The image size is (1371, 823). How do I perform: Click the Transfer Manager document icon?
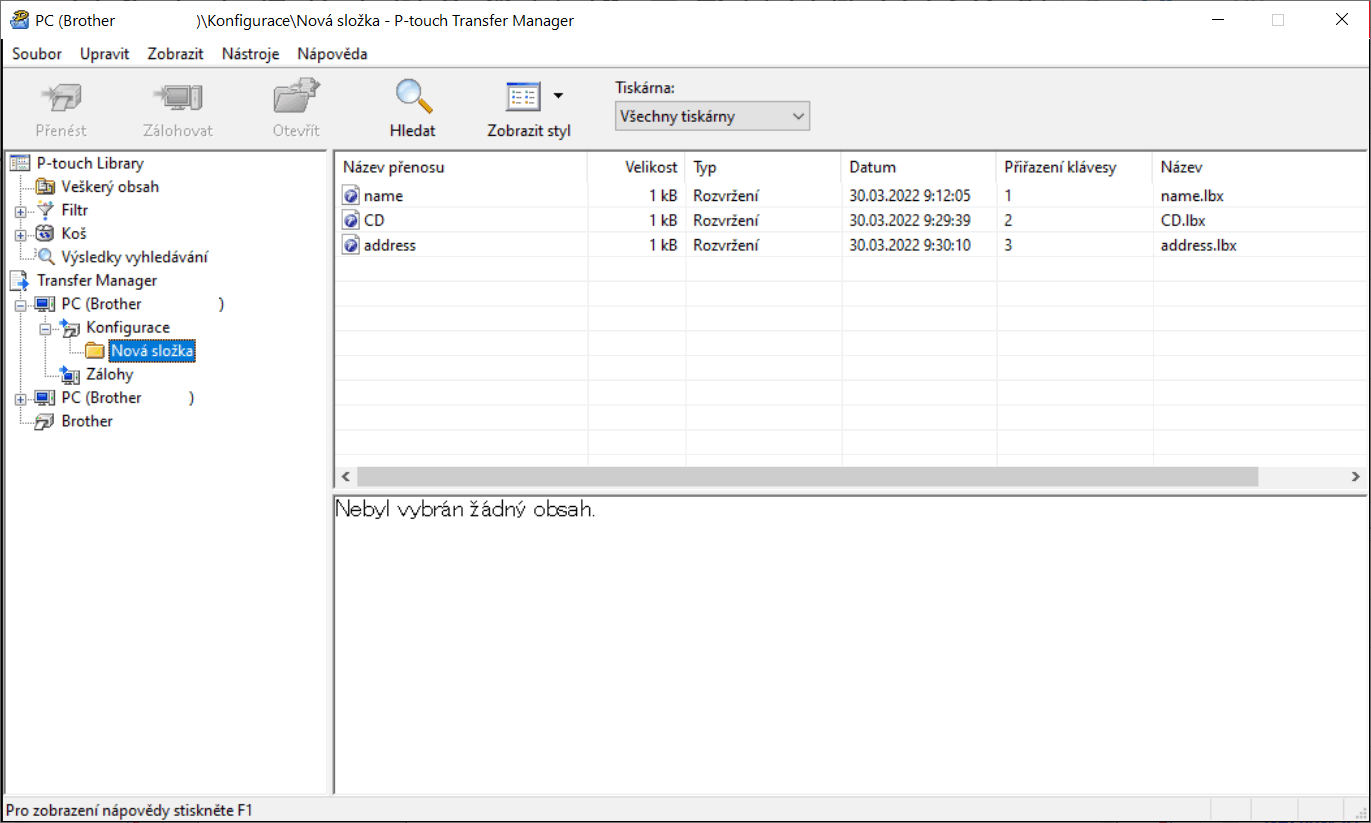(20, 280)
